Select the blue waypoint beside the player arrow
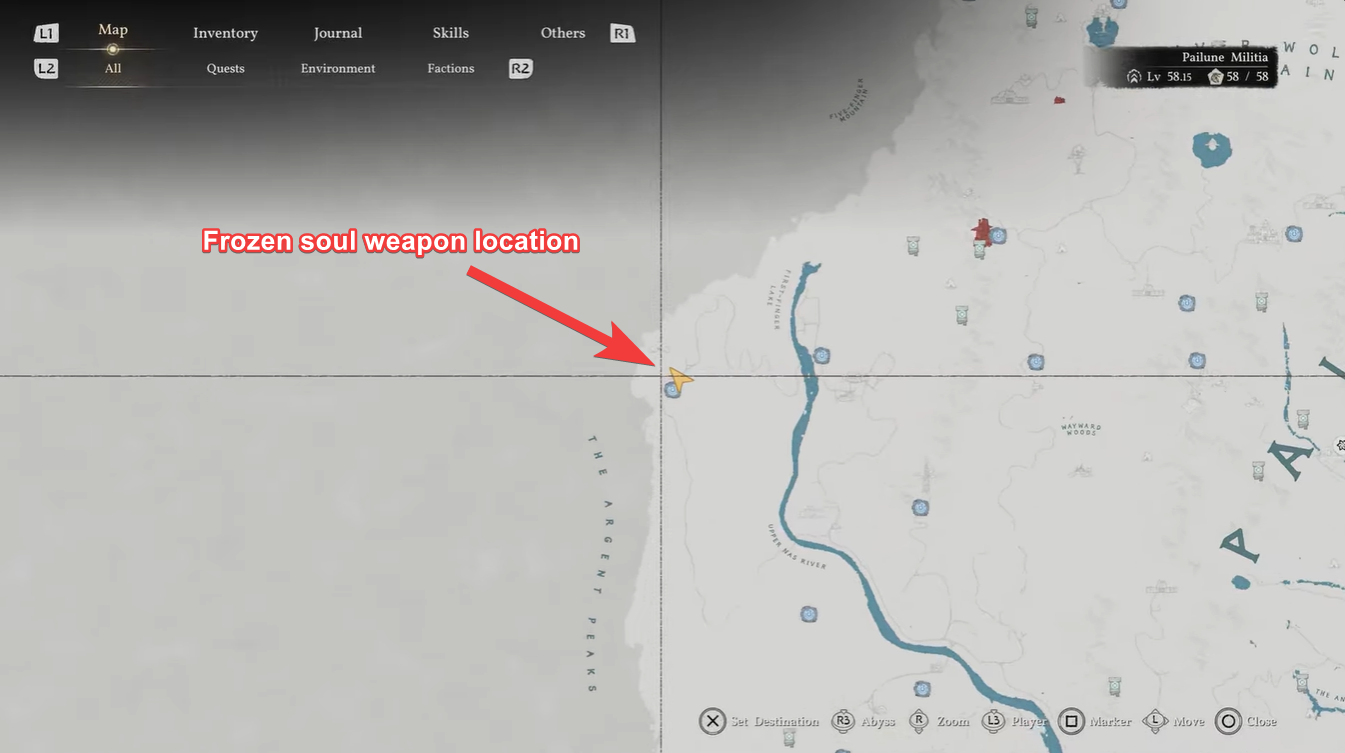Screen dimensions: 1345x753 [x=672, y=390]
